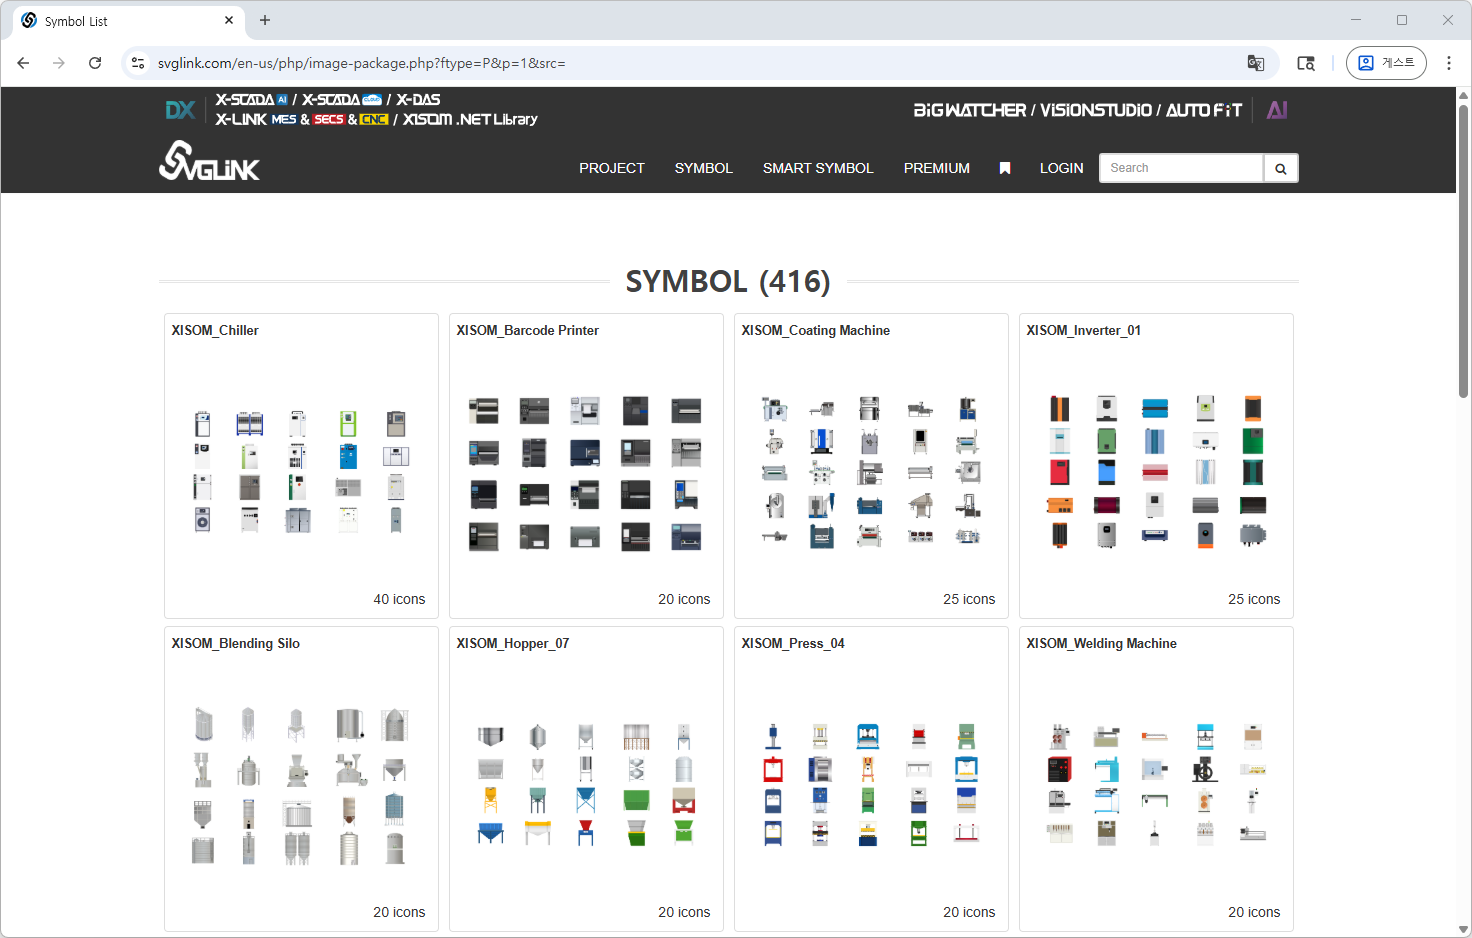Click the translate page icon in the address bar
The width and height of the screenshot is (1472, 938).
(1256, 63)
